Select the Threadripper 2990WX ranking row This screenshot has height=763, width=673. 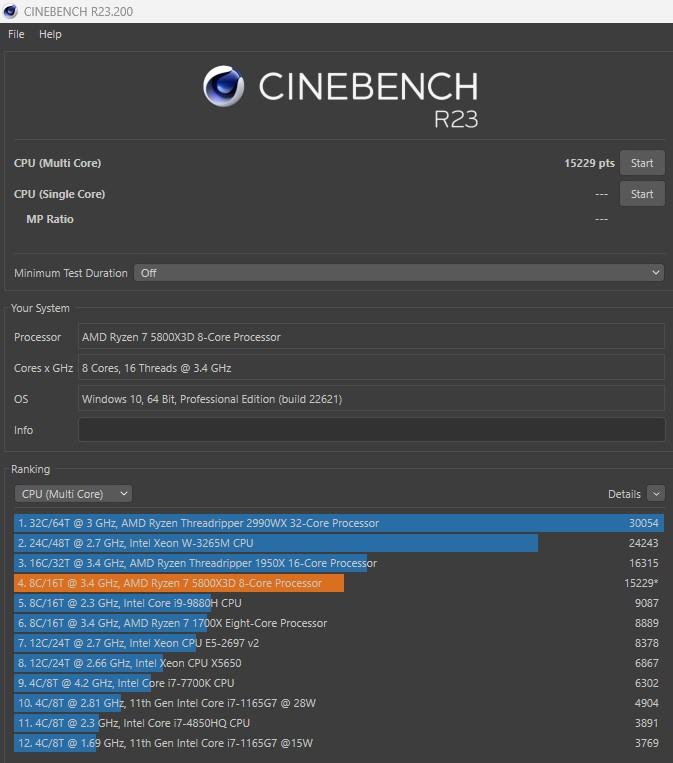coord(339,523)
